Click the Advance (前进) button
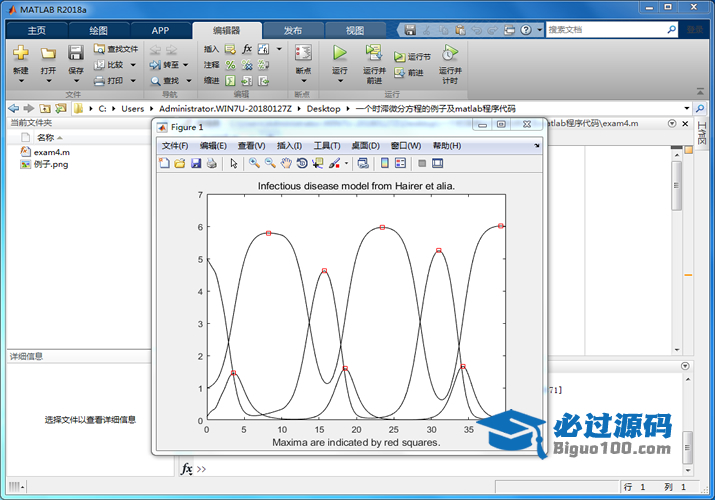The width and height of the screenshot is (715, 500). coord(409,72)
